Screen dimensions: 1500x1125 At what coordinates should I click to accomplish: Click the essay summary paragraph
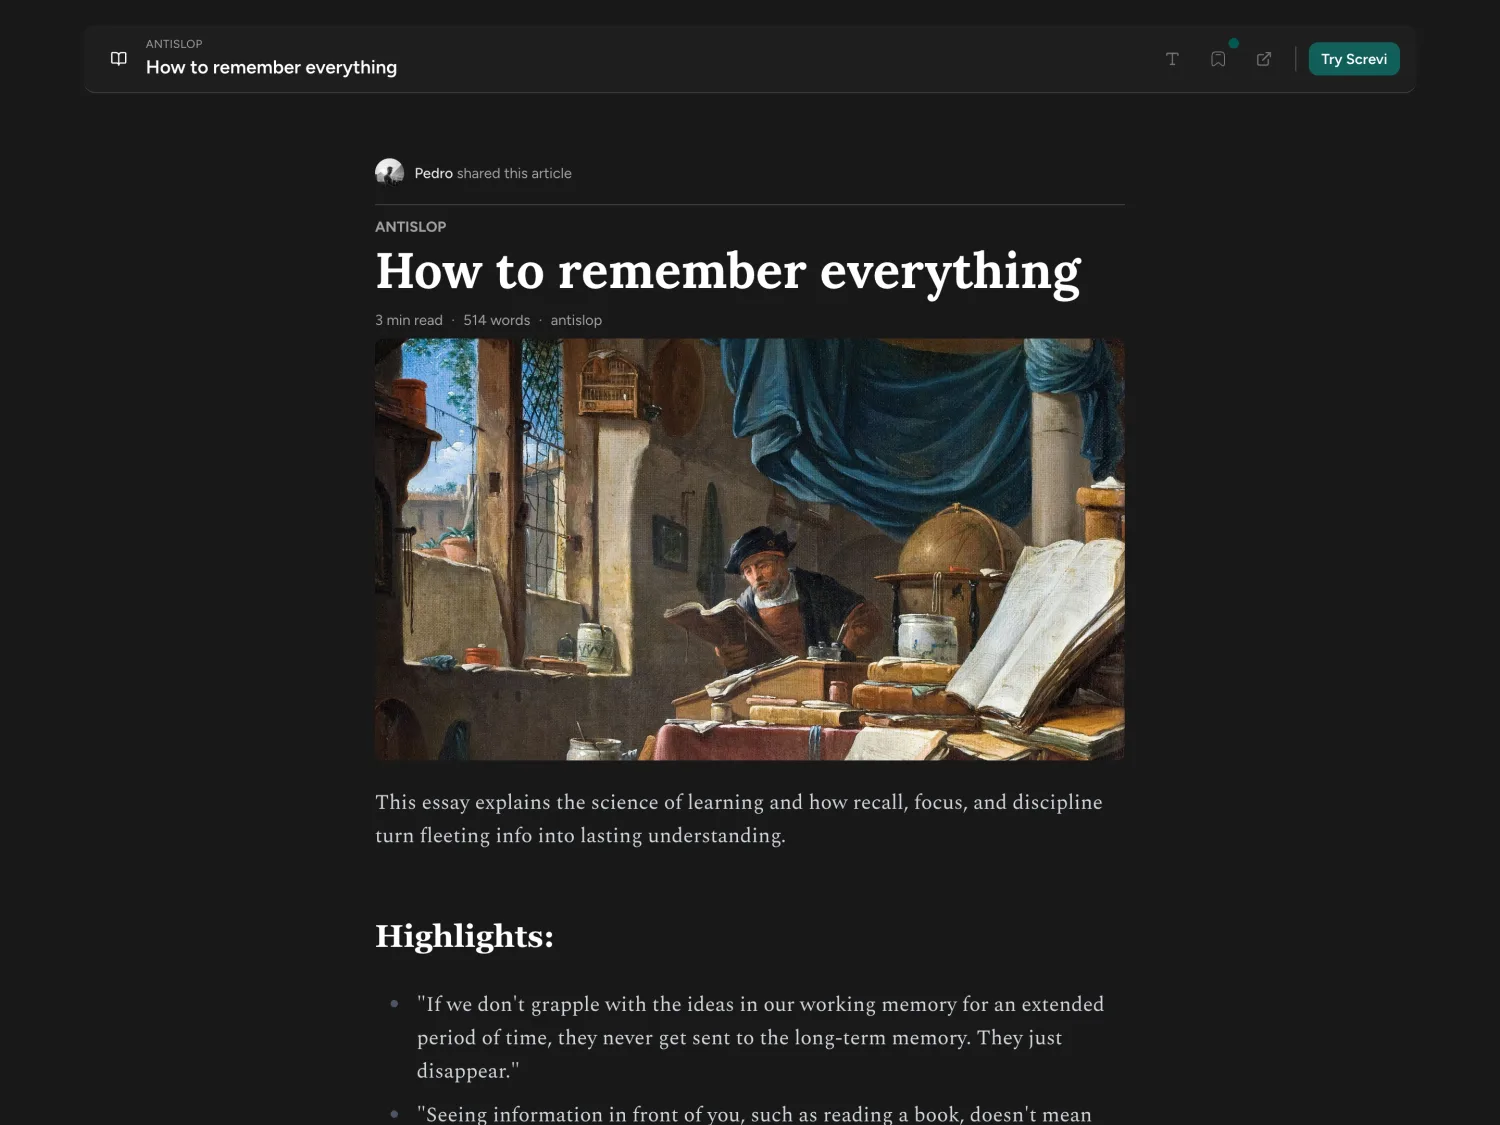click(739, 818)
